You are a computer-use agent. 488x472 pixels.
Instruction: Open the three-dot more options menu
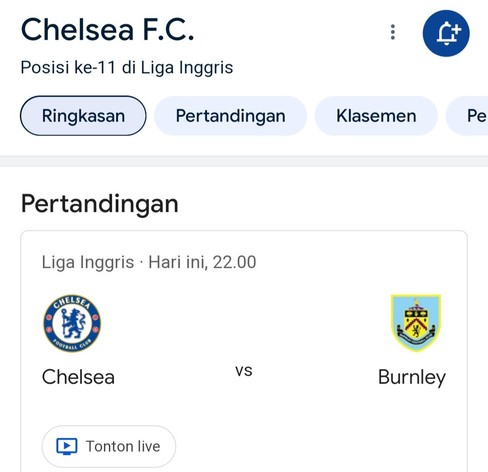pos(393,32)
